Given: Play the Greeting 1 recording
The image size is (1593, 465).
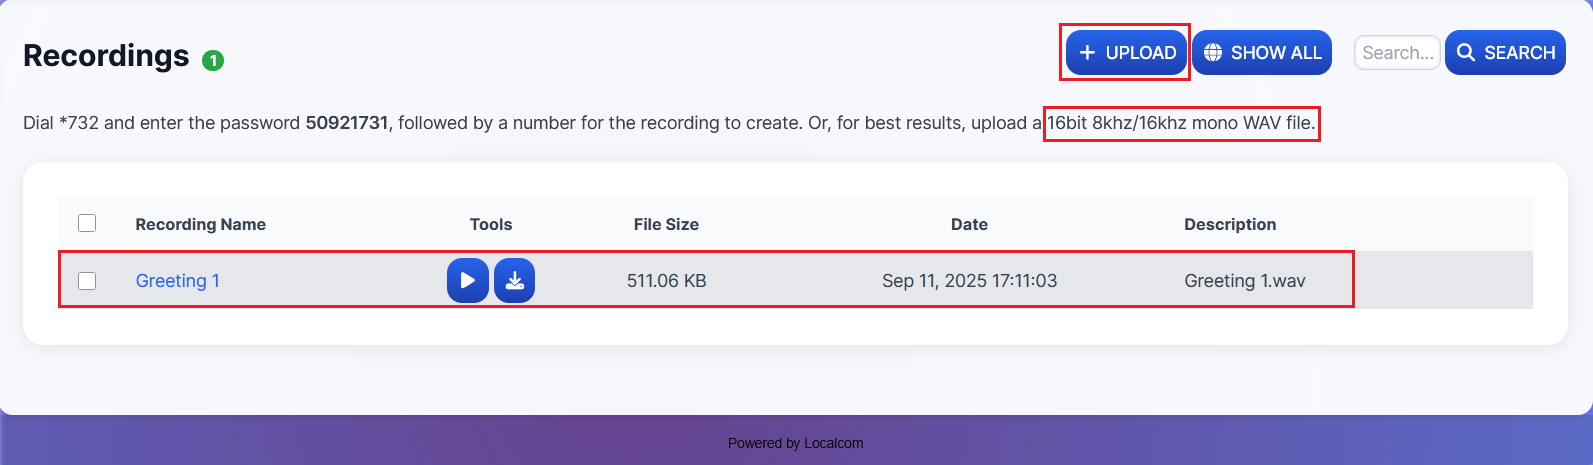Looking at the screenshot, I should [467, 280].
